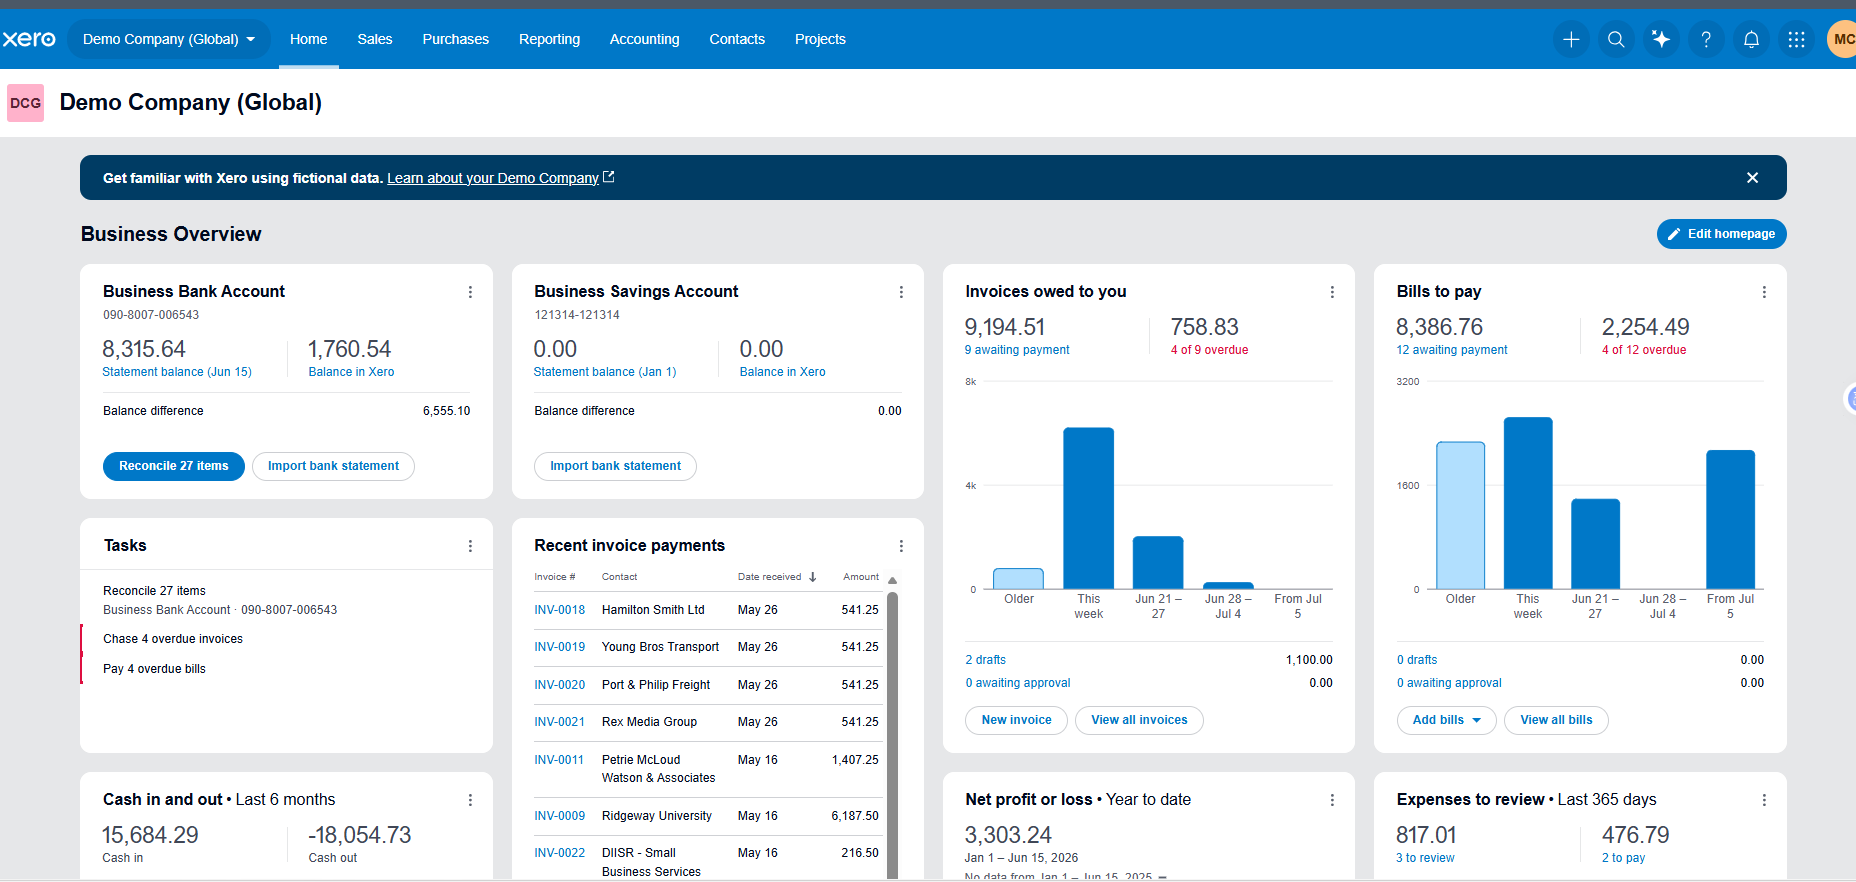Click the Reconcile 27 items button
This screenshot has width=1856, height=882.
click(x=174, y=466)
